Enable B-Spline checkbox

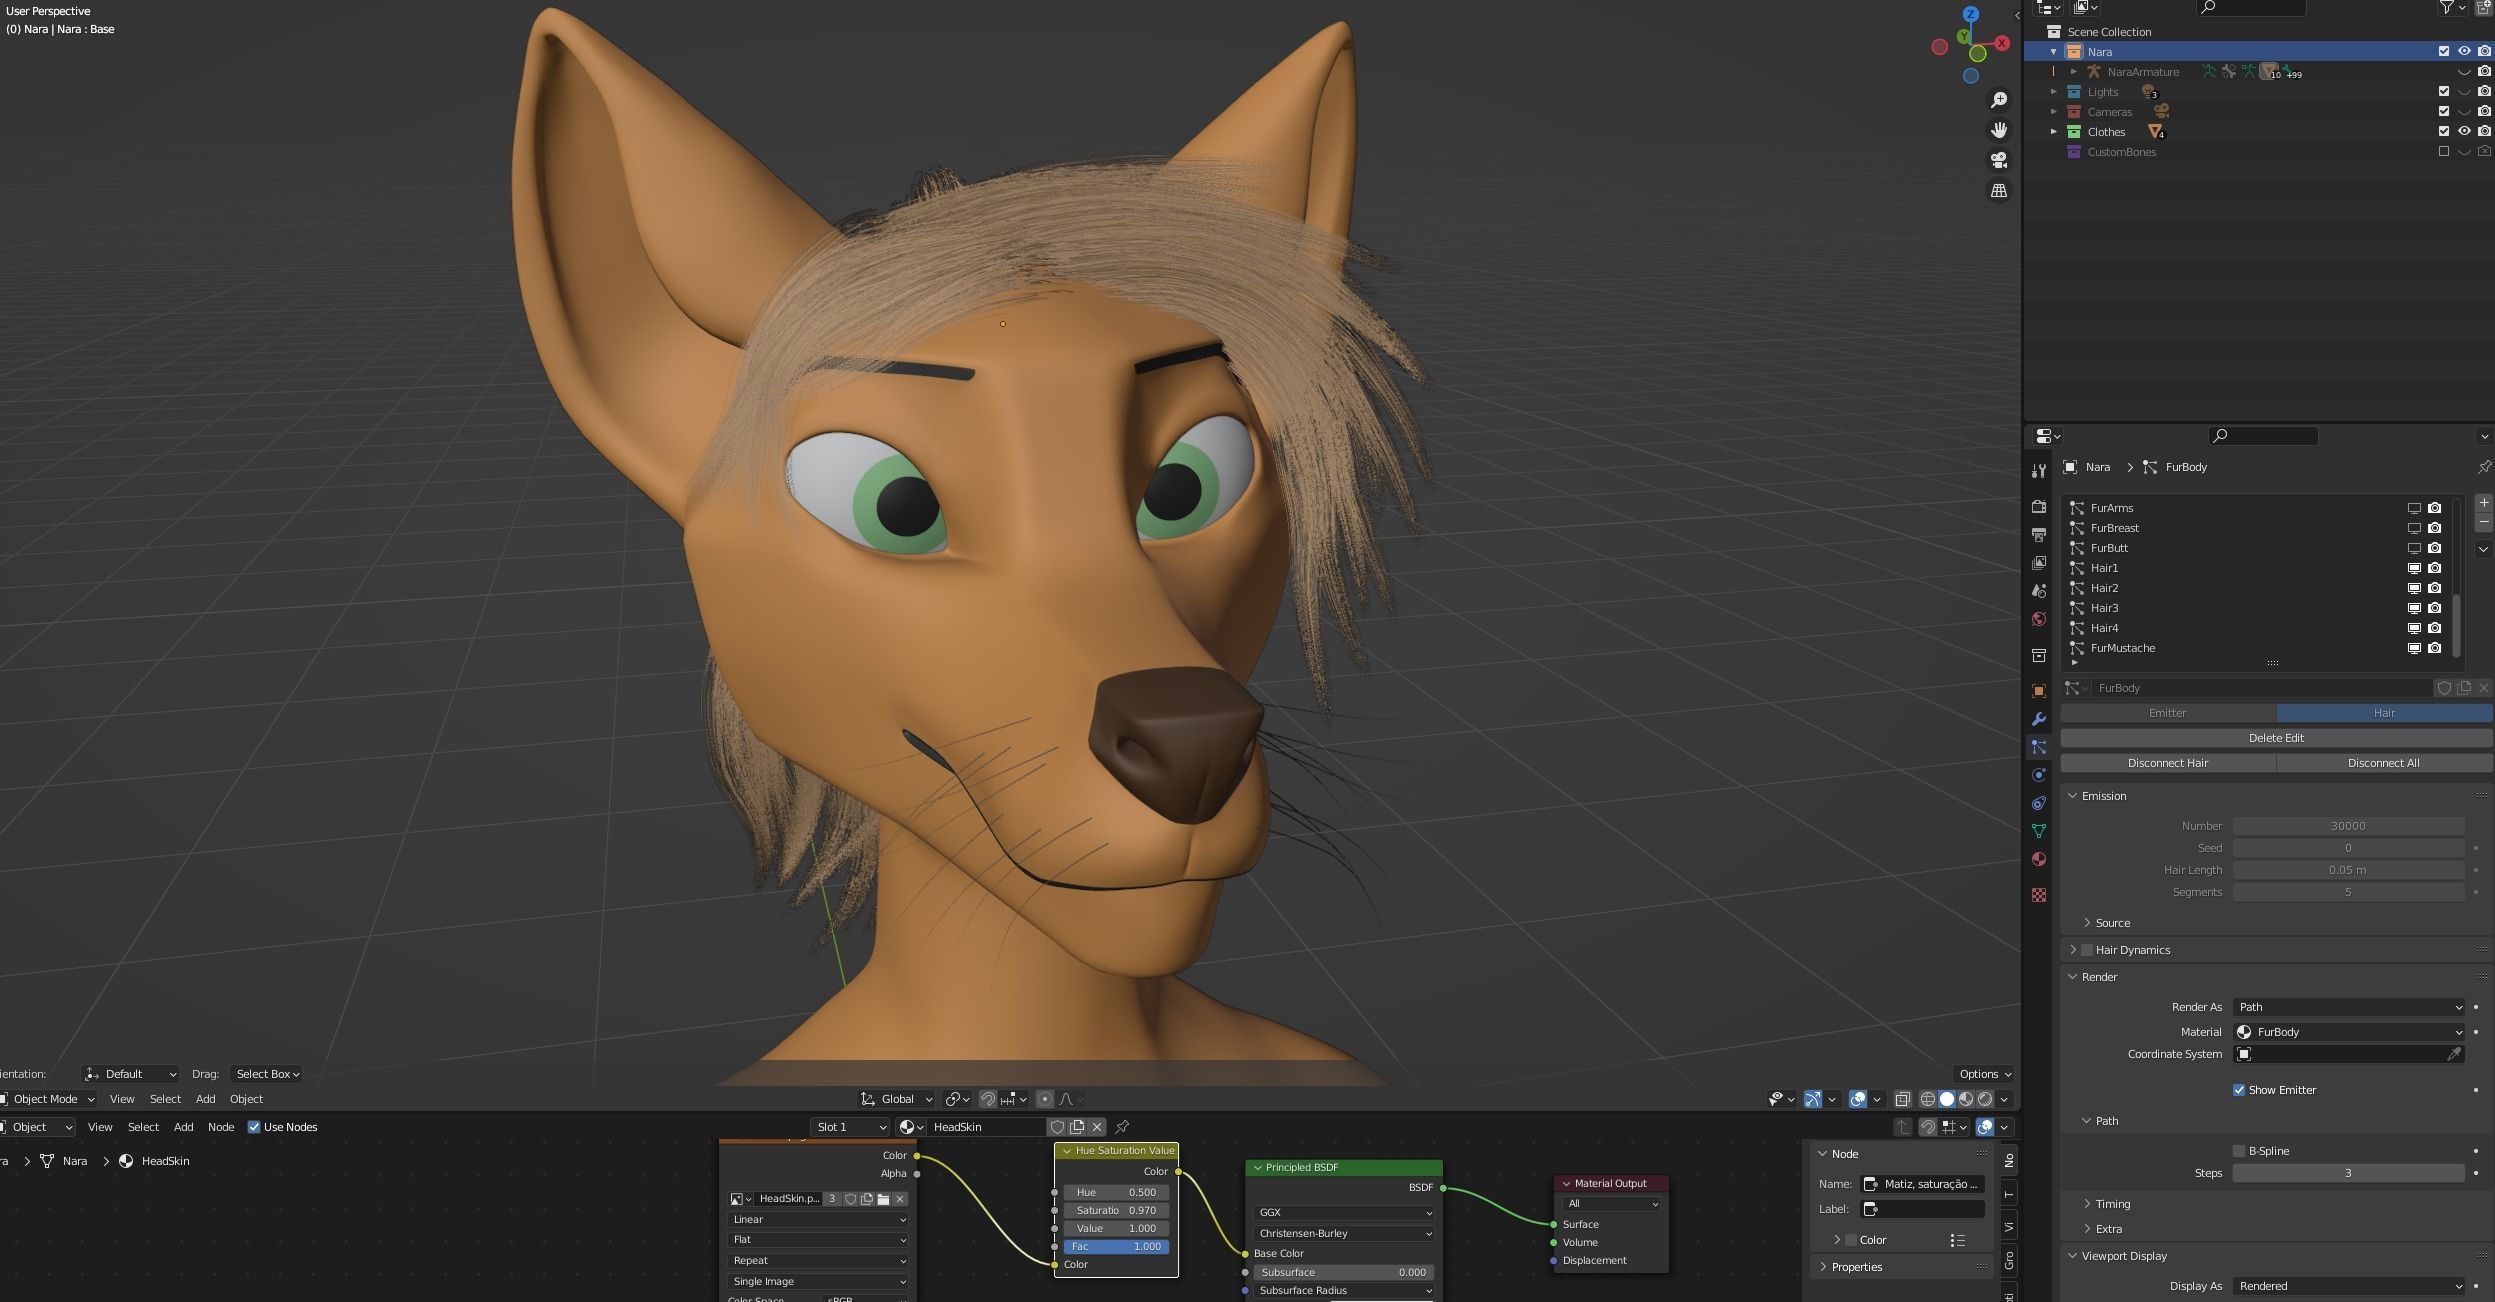2239,1151
